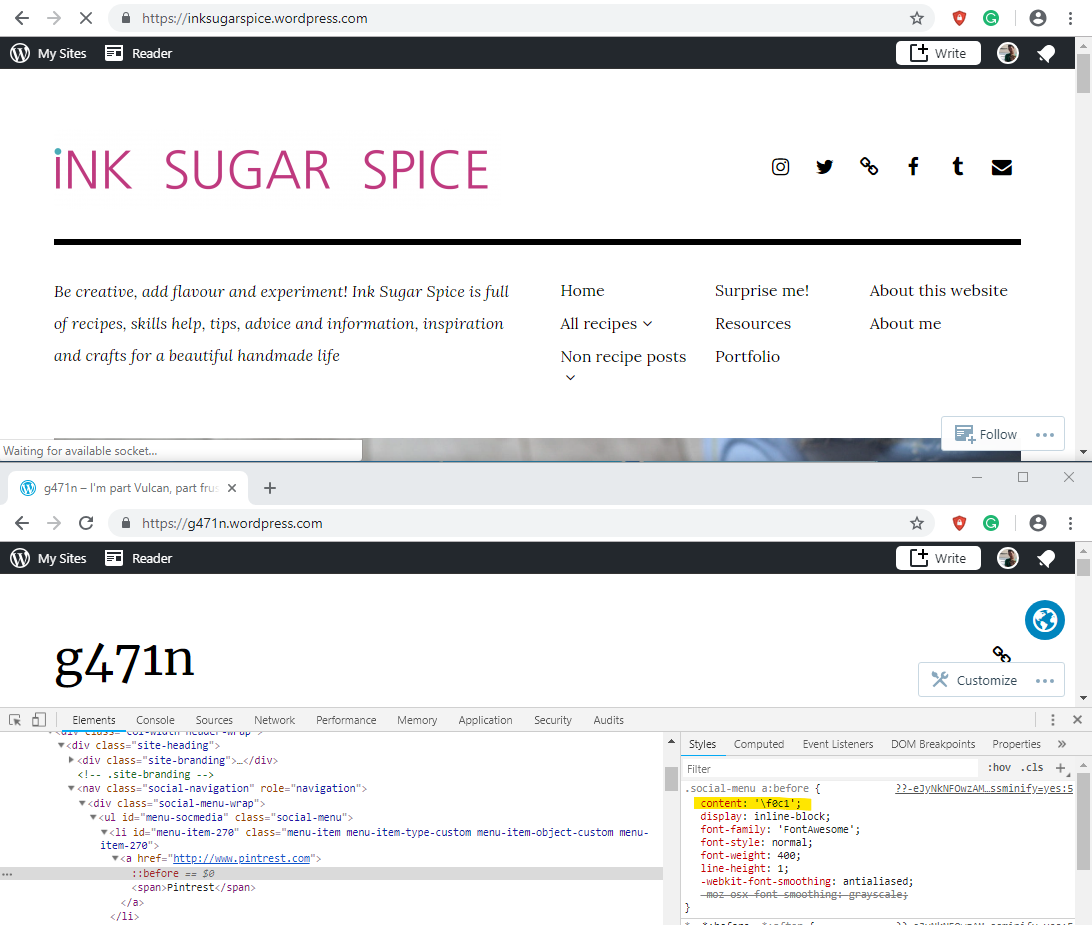Open Event Listeners tab
1092x925 pixels.
point(838,744)
